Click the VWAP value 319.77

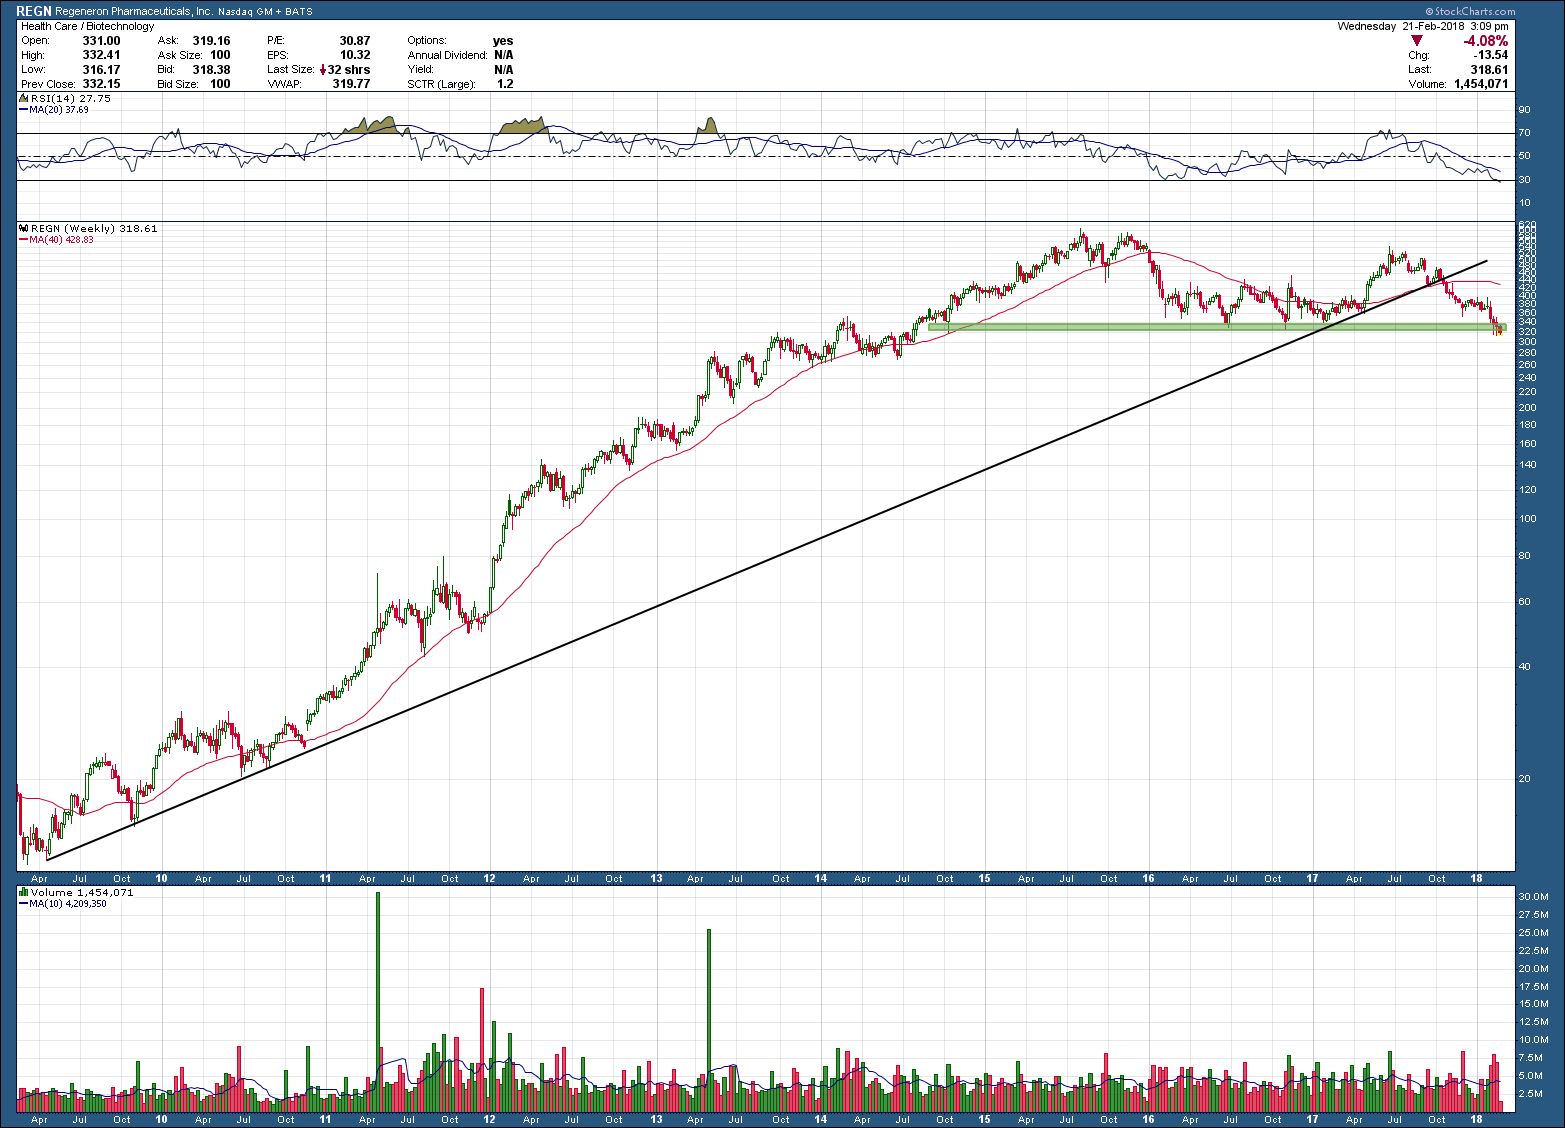click(x=351, y=84)
